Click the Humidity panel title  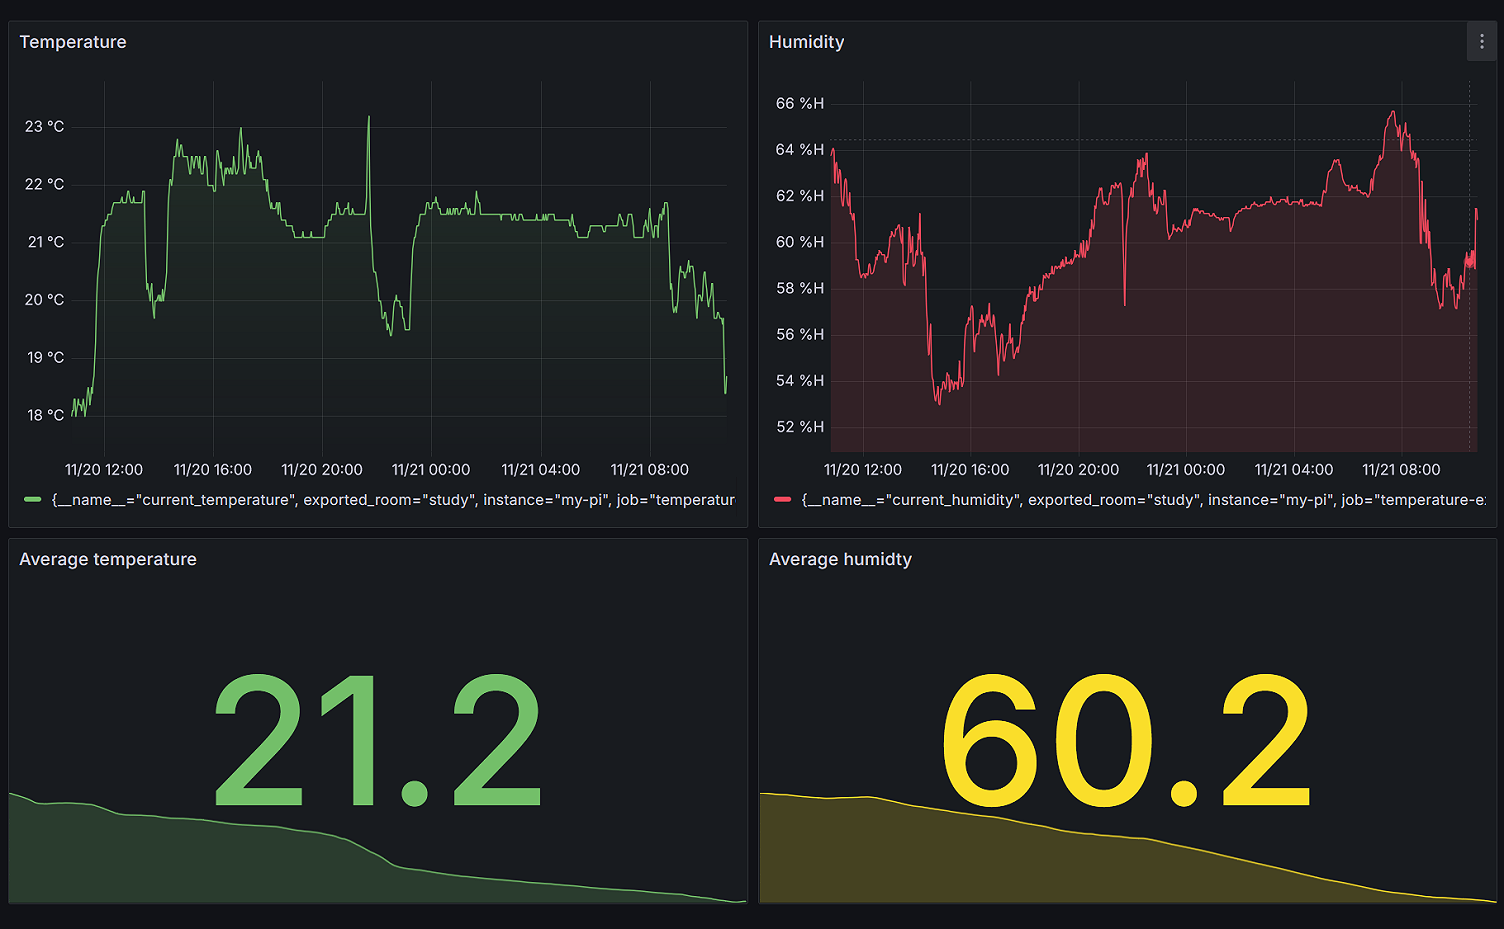tap(806, 42)
